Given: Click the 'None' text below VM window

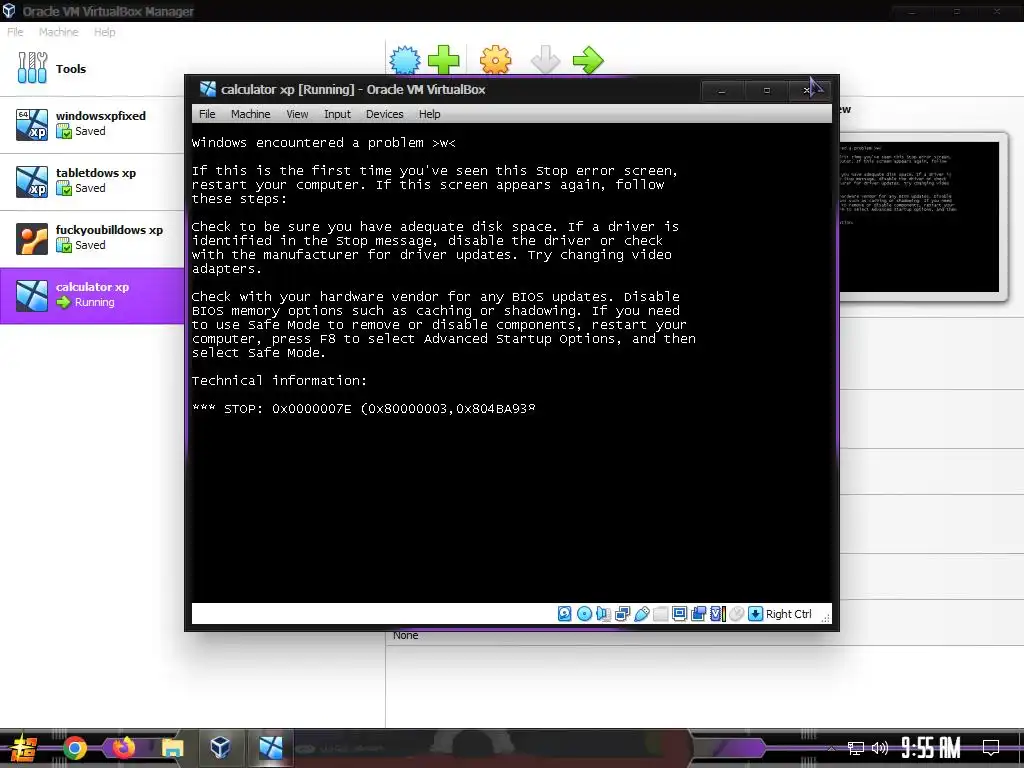Looking at the screenshot, I should [x=406, y=635].
